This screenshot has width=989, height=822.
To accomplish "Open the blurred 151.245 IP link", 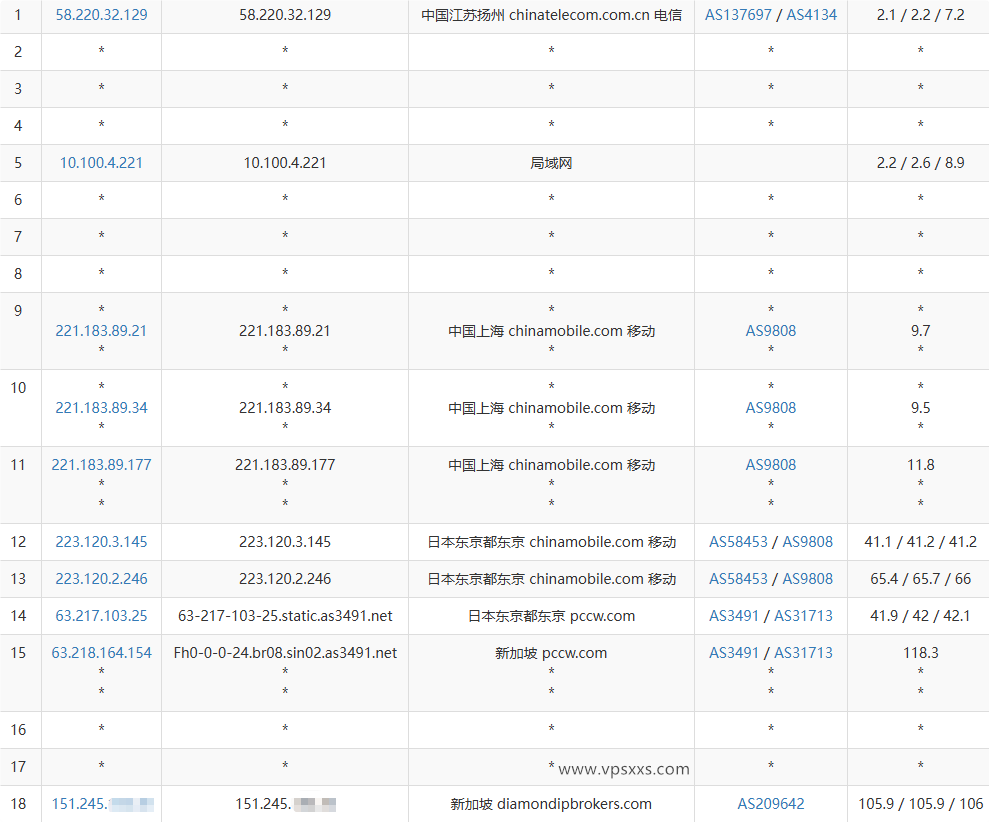I will coord(103,804).
